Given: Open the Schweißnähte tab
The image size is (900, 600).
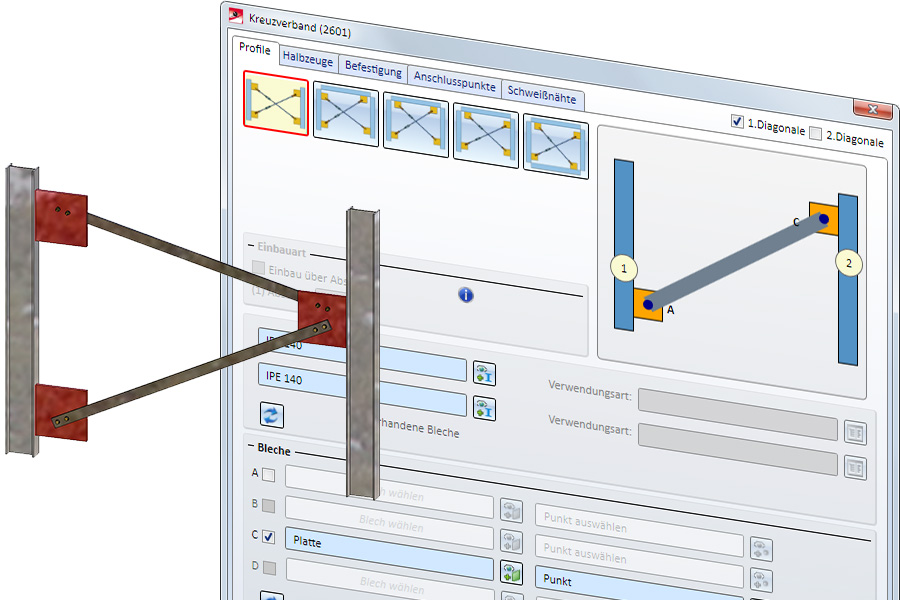Looking at the screenshot, I should [x=543, y=91].
